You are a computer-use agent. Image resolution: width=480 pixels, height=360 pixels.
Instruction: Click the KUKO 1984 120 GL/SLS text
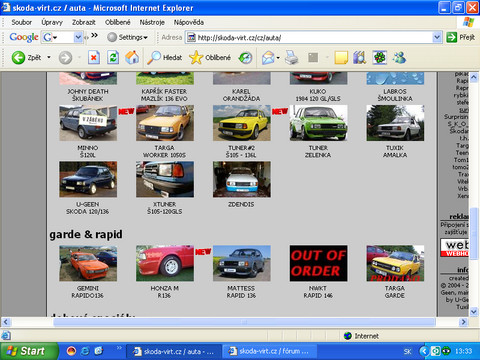click(318, 95)
